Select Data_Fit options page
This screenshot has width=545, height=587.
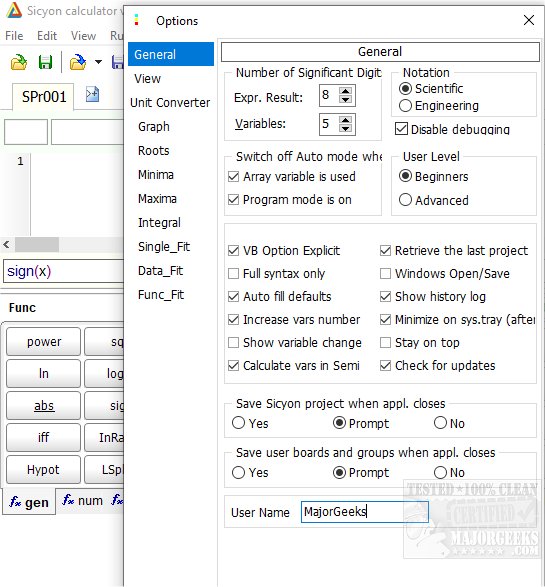pyautogui.click(x=160, y=271)
